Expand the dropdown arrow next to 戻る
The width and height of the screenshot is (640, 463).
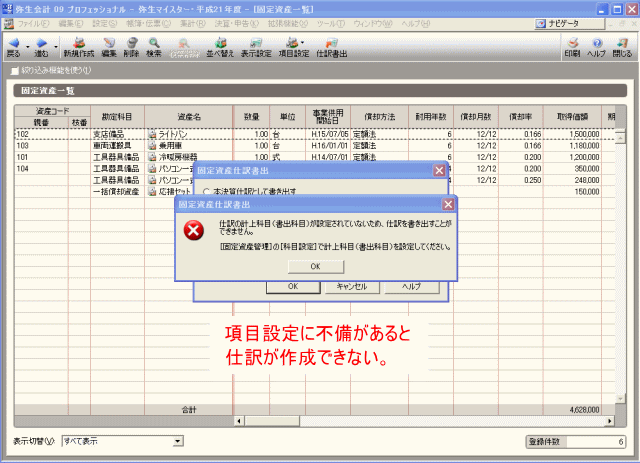[x=28, y=47]
